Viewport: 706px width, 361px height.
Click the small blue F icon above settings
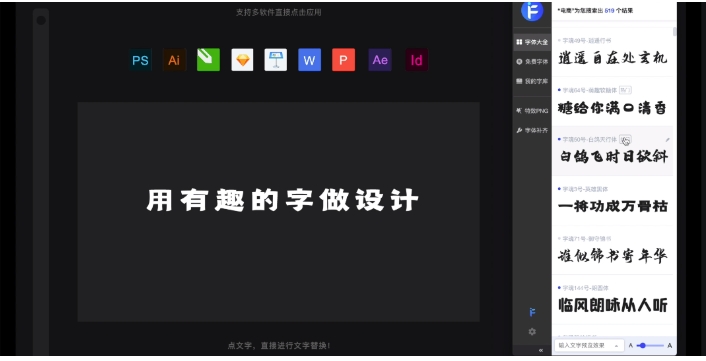532,312
